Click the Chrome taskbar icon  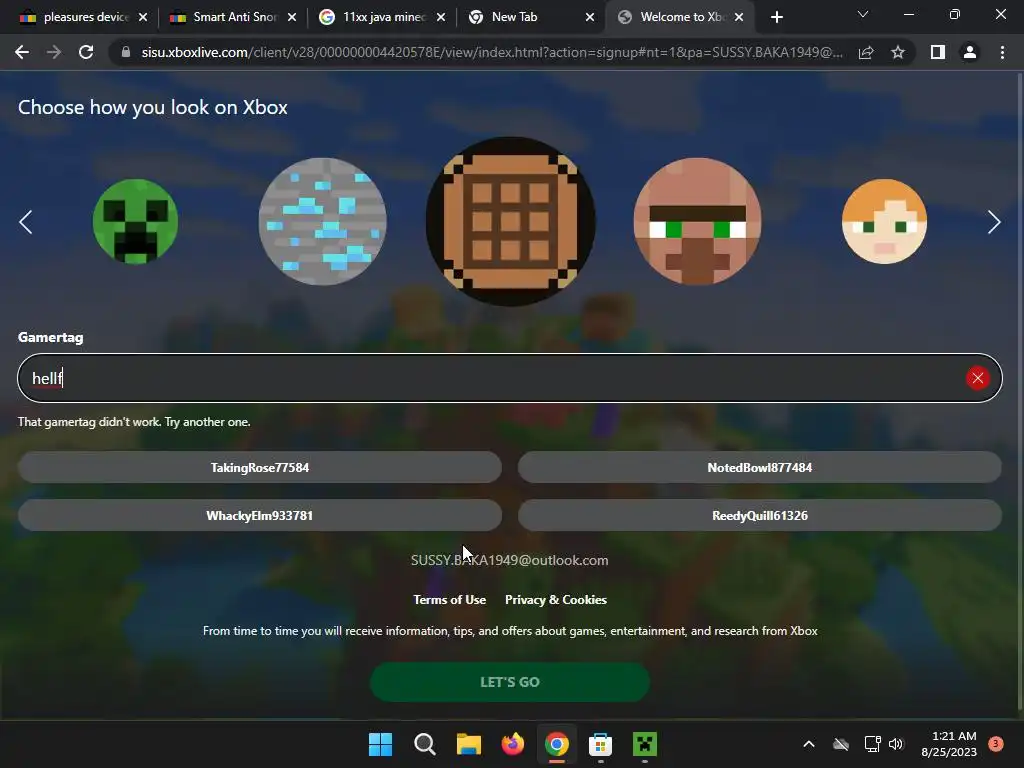(x=556, y=744)
